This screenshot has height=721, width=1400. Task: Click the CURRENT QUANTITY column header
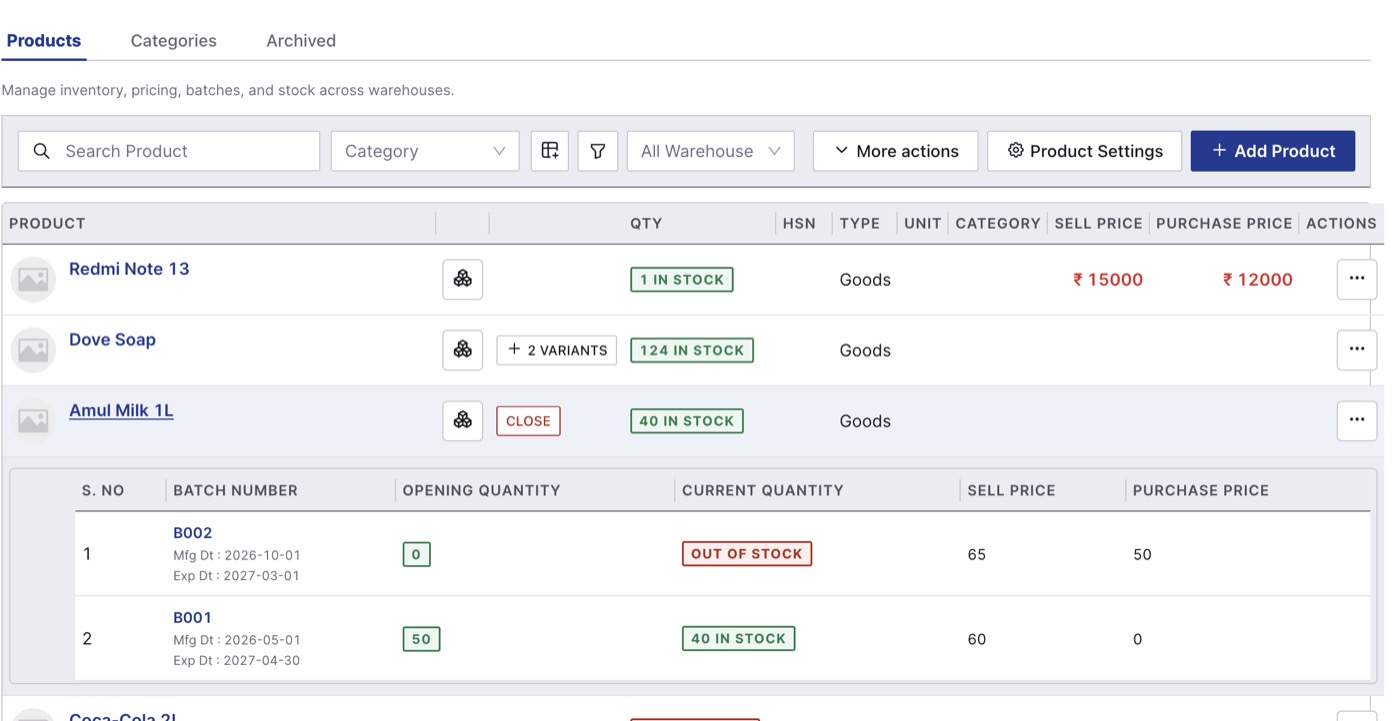click(763, 491)
